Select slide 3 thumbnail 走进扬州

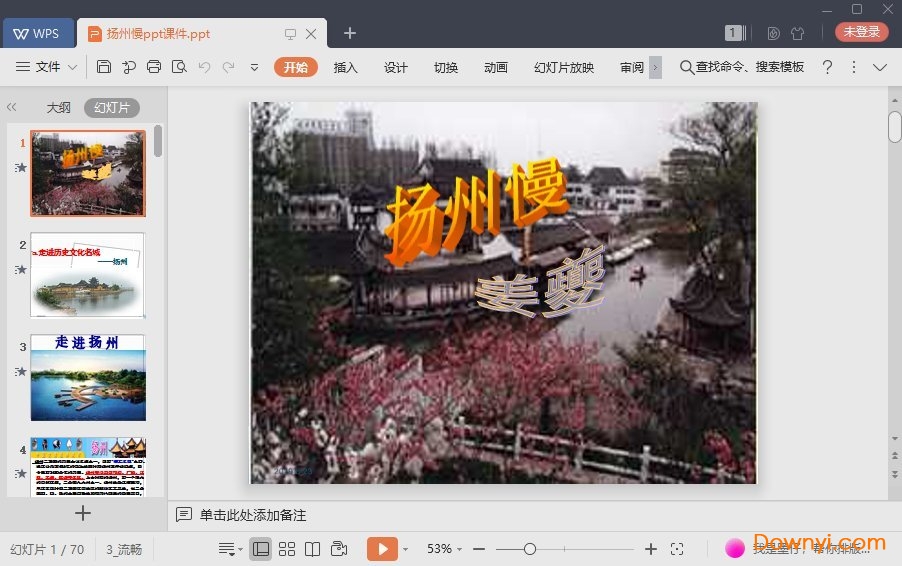tap(88, 377)
